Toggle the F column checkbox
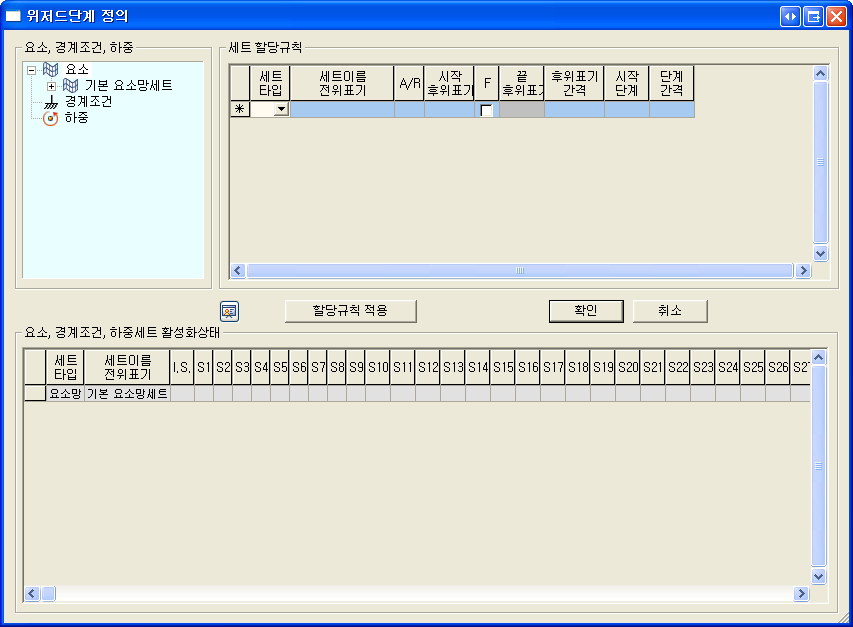The height and width of the screenshot is (627, 853). 487,110
